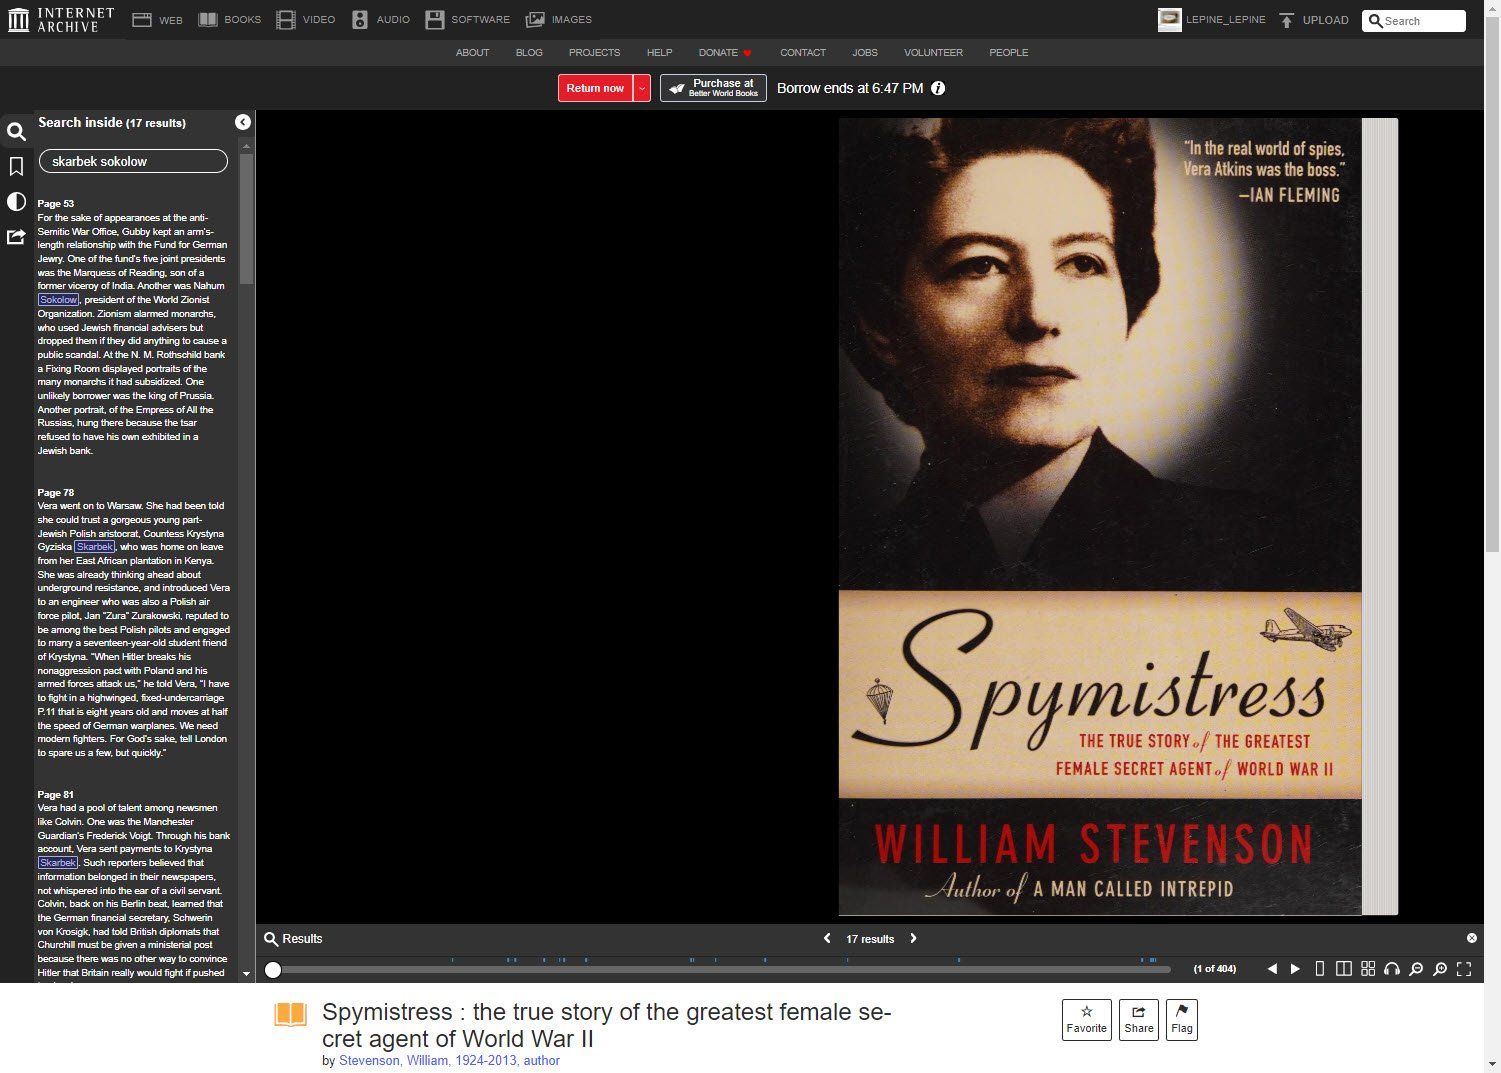Click the highlighted 'Skarbek' match on Page 81
Screen dimensions: 1501x1073
tap(58, 862)
